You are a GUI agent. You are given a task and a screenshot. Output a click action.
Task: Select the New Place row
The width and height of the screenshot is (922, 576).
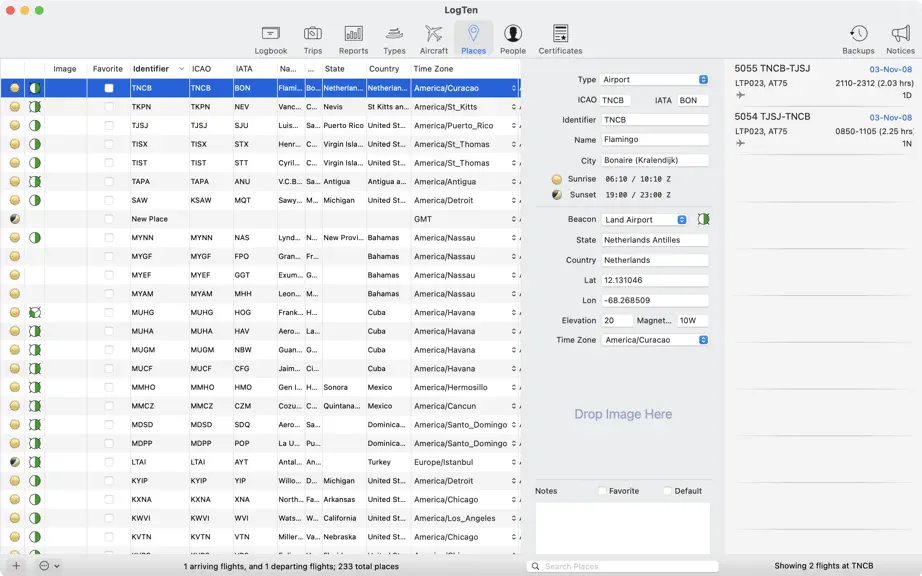tap(260, 219)
